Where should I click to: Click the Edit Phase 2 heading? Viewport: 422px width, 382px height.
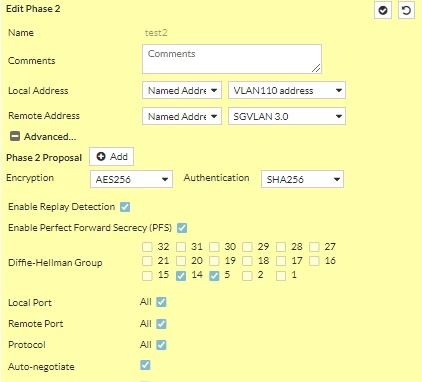click(33, 9)
